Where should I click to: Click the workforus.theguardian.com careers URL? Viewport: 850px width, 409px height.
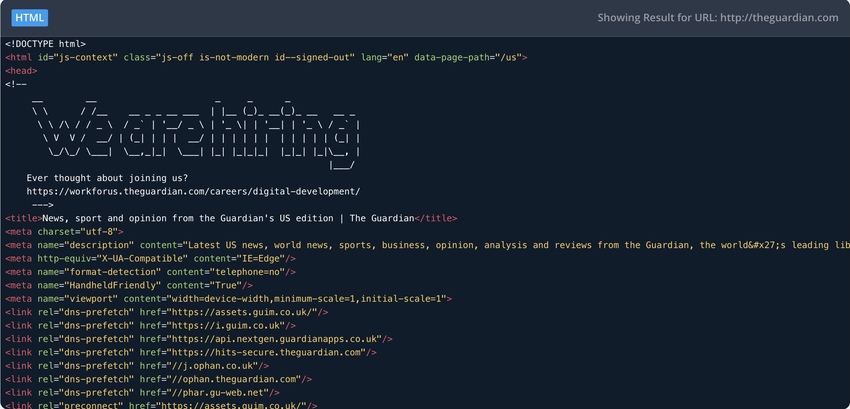click(x=193, y=191)
